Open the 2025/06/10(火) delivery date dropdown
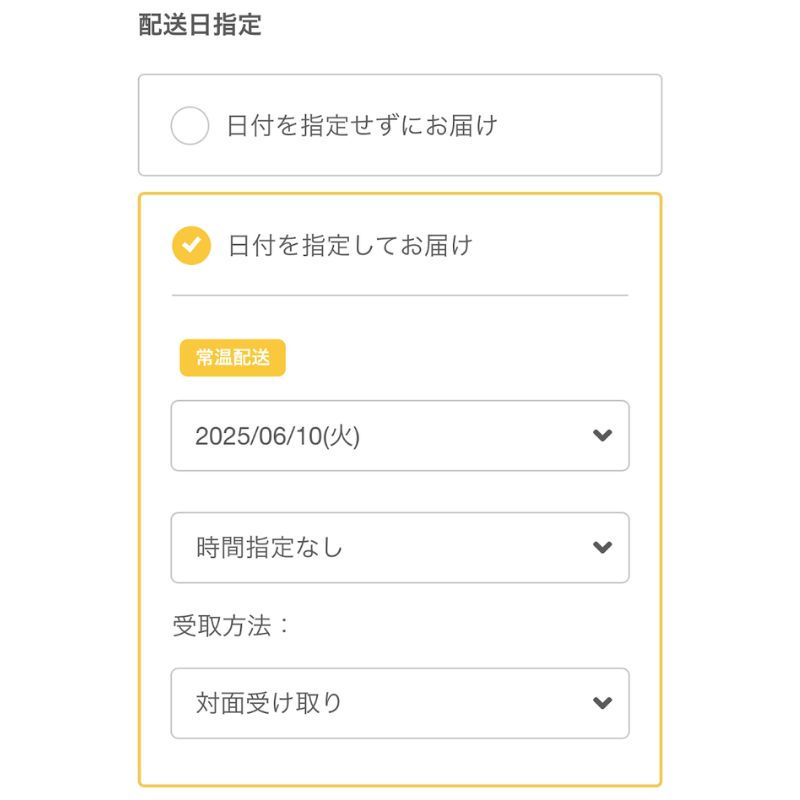This screenshot has width=800, height=800. pos(400,436)
